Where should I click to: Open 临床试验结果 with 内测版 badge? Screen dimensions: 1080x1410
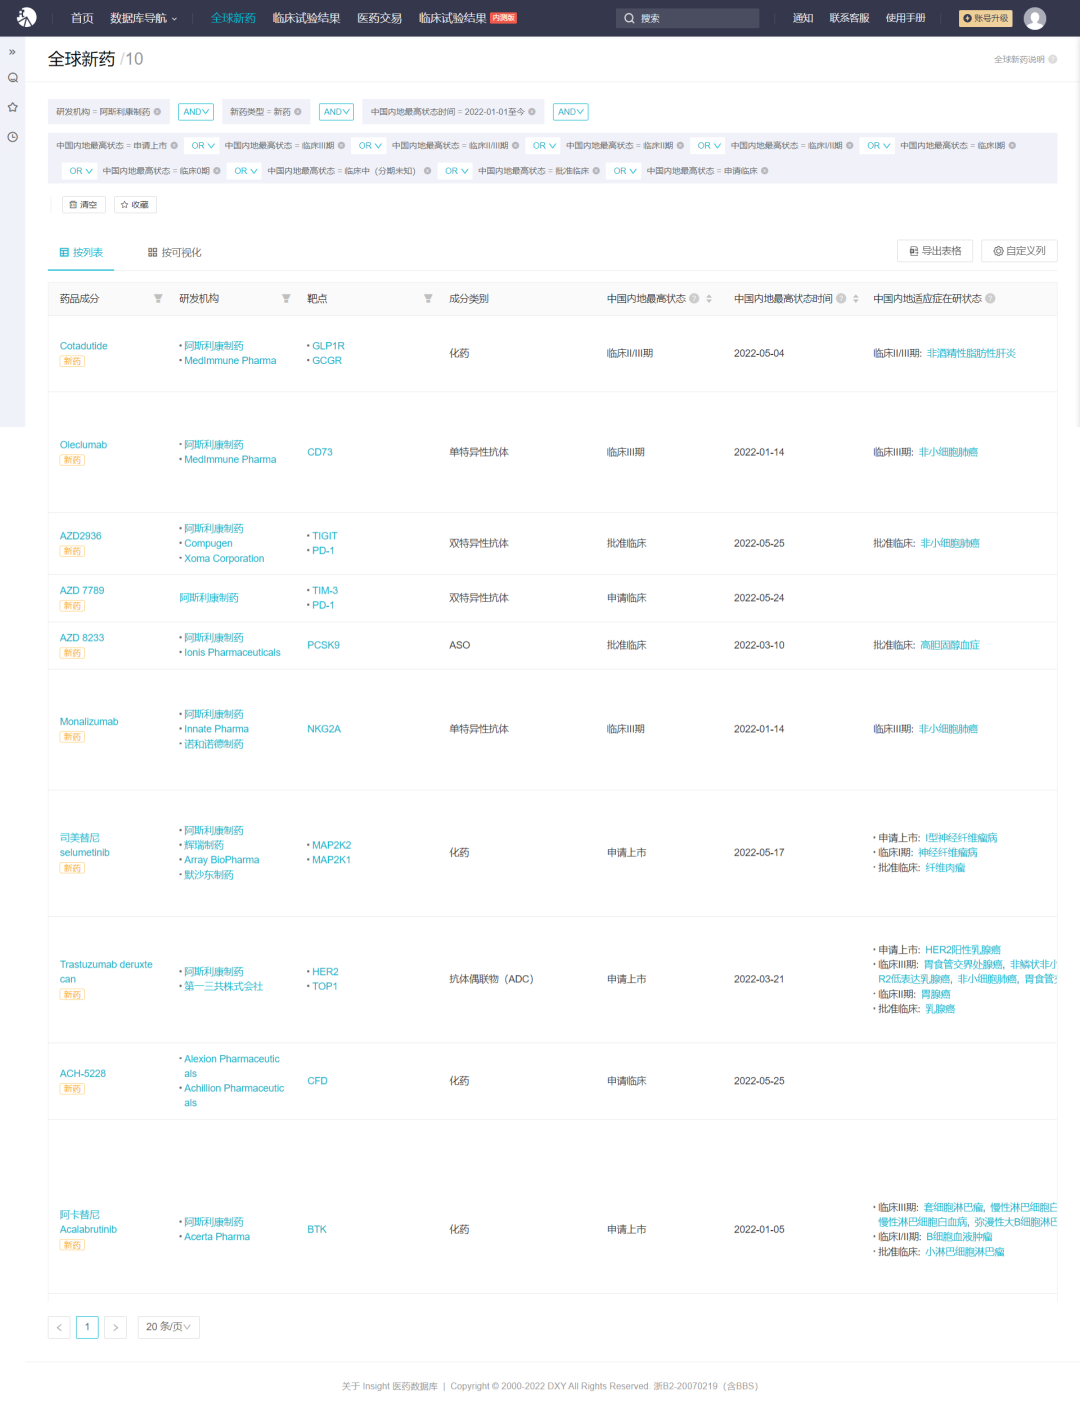pos(467,18)
